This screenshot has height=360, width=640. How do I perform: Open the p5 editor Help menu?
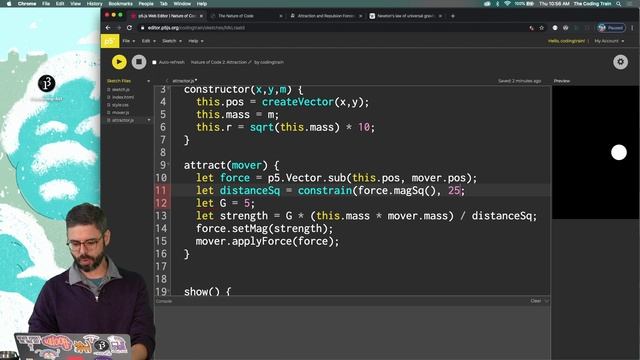click(196, 41)
